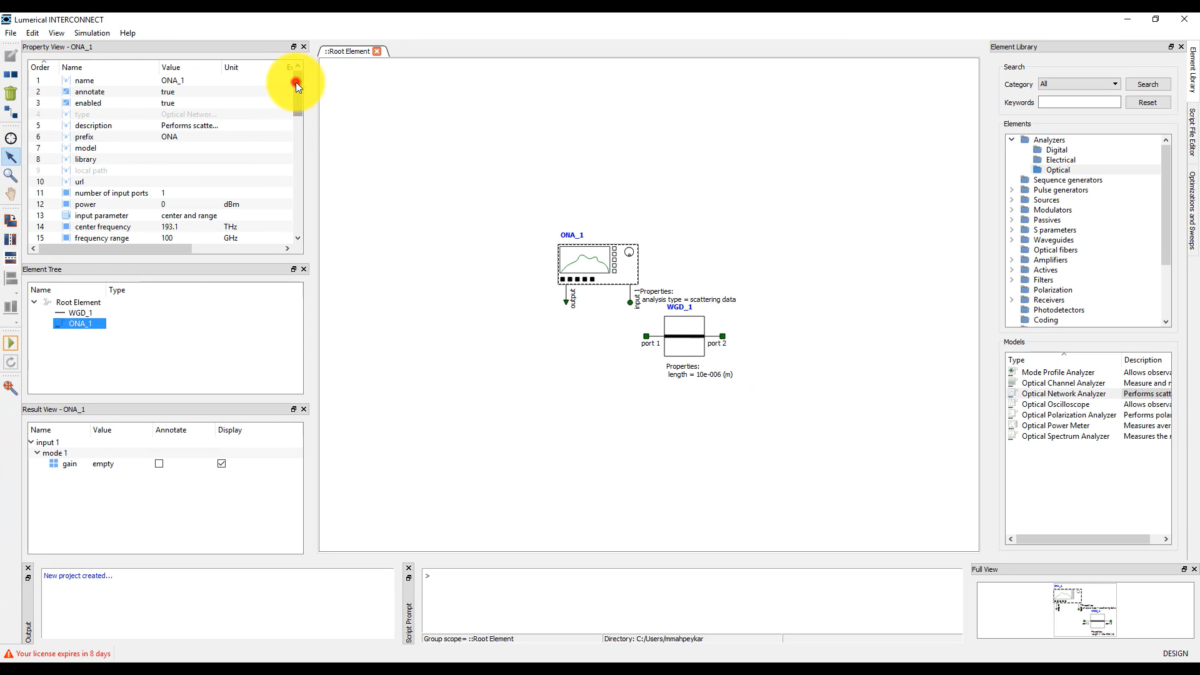
Task: Open the File menu
Action: (10, 33)
